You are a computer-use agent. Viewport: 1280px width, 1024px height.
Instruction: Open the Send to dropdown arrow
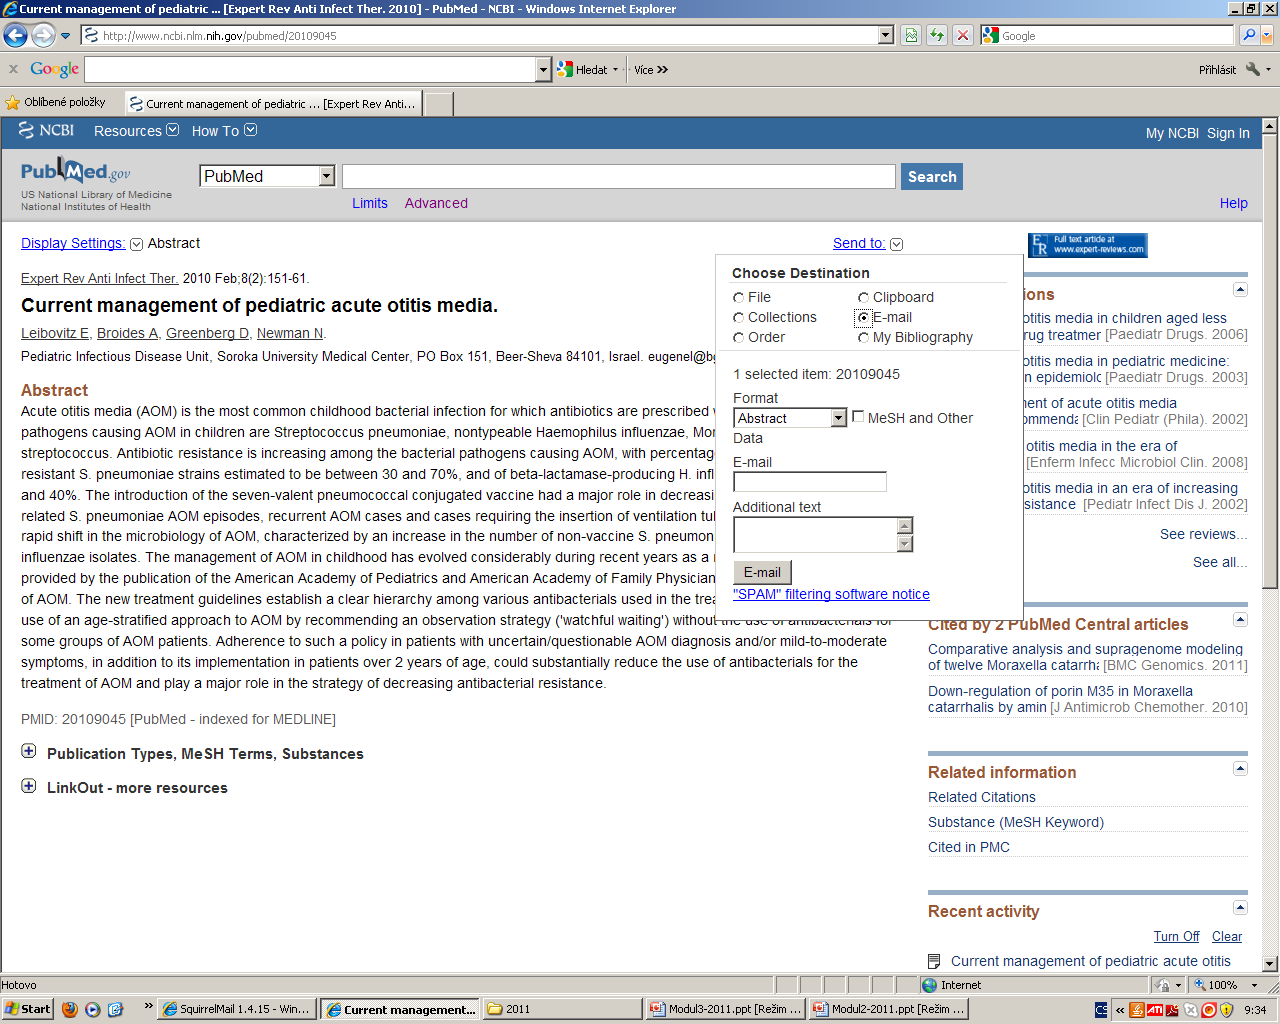[896, 244]
